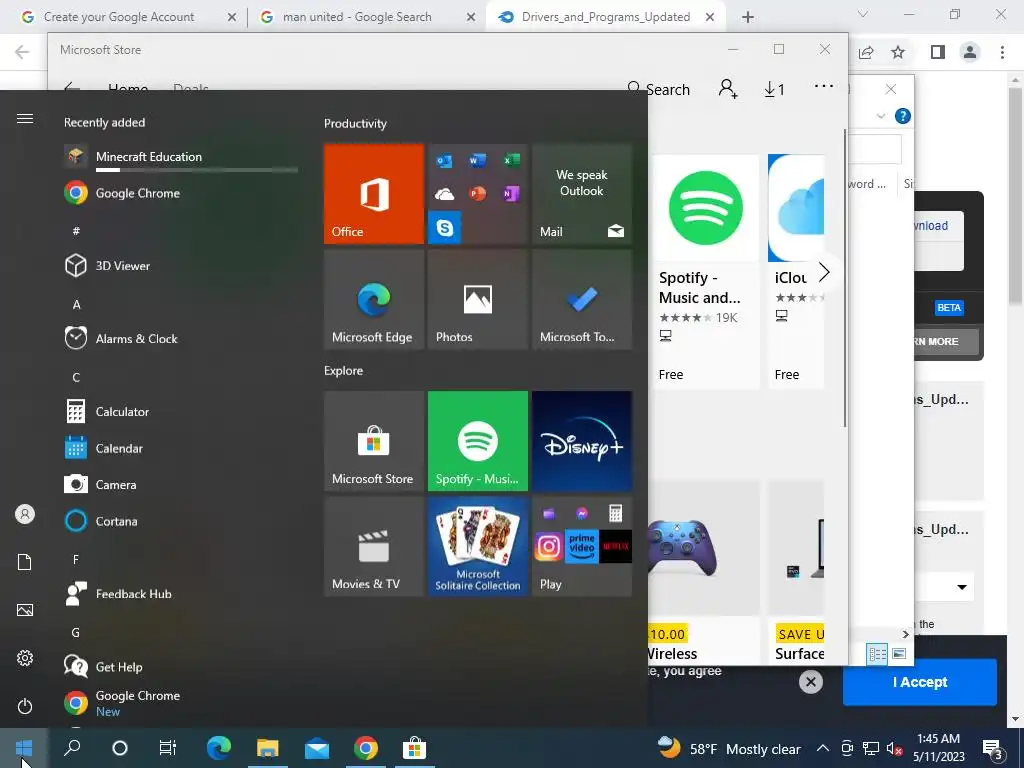Open taskbar Search magnifier
The image size is (1024, 768).
(72, 748)
